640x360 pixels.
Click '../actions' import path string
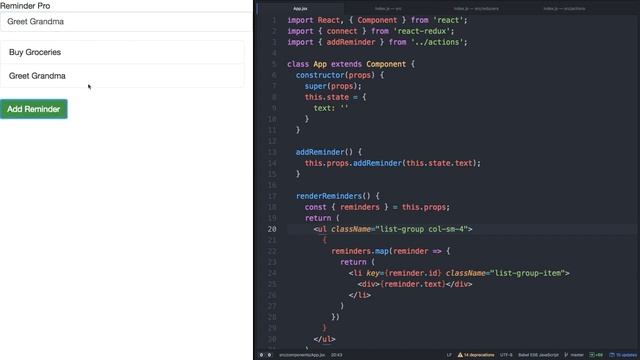pyautogui.click(x=439, y=42)
